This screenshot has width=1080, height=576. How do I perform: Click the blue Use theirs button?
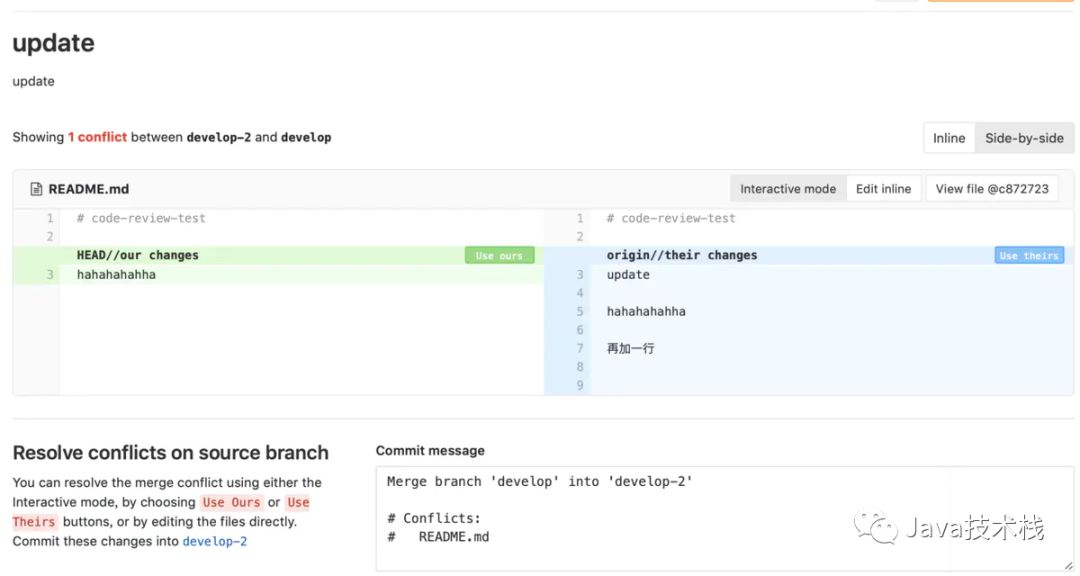(1028, 256)
